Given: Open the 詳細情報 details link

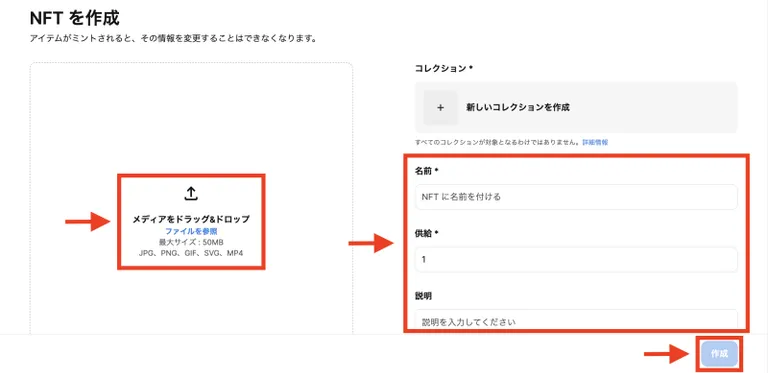Looking at the screenshot, I should 595,142.
